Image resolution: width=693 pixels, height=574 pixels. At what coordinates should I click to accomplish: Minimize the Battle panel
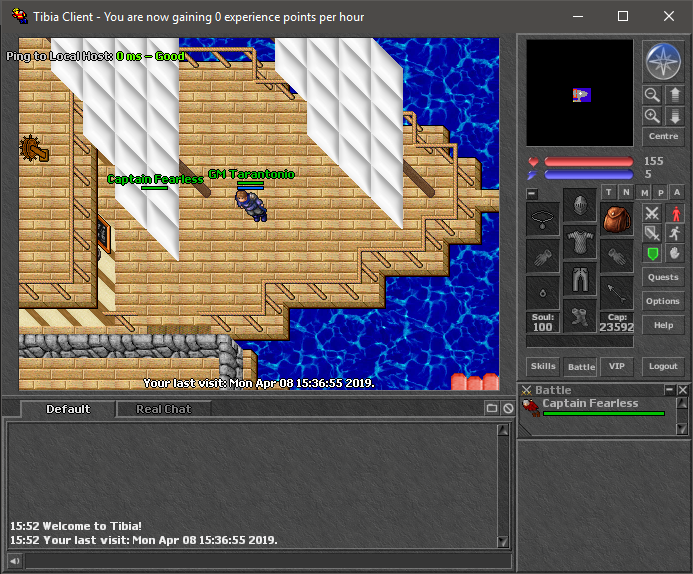pos(670,390)
